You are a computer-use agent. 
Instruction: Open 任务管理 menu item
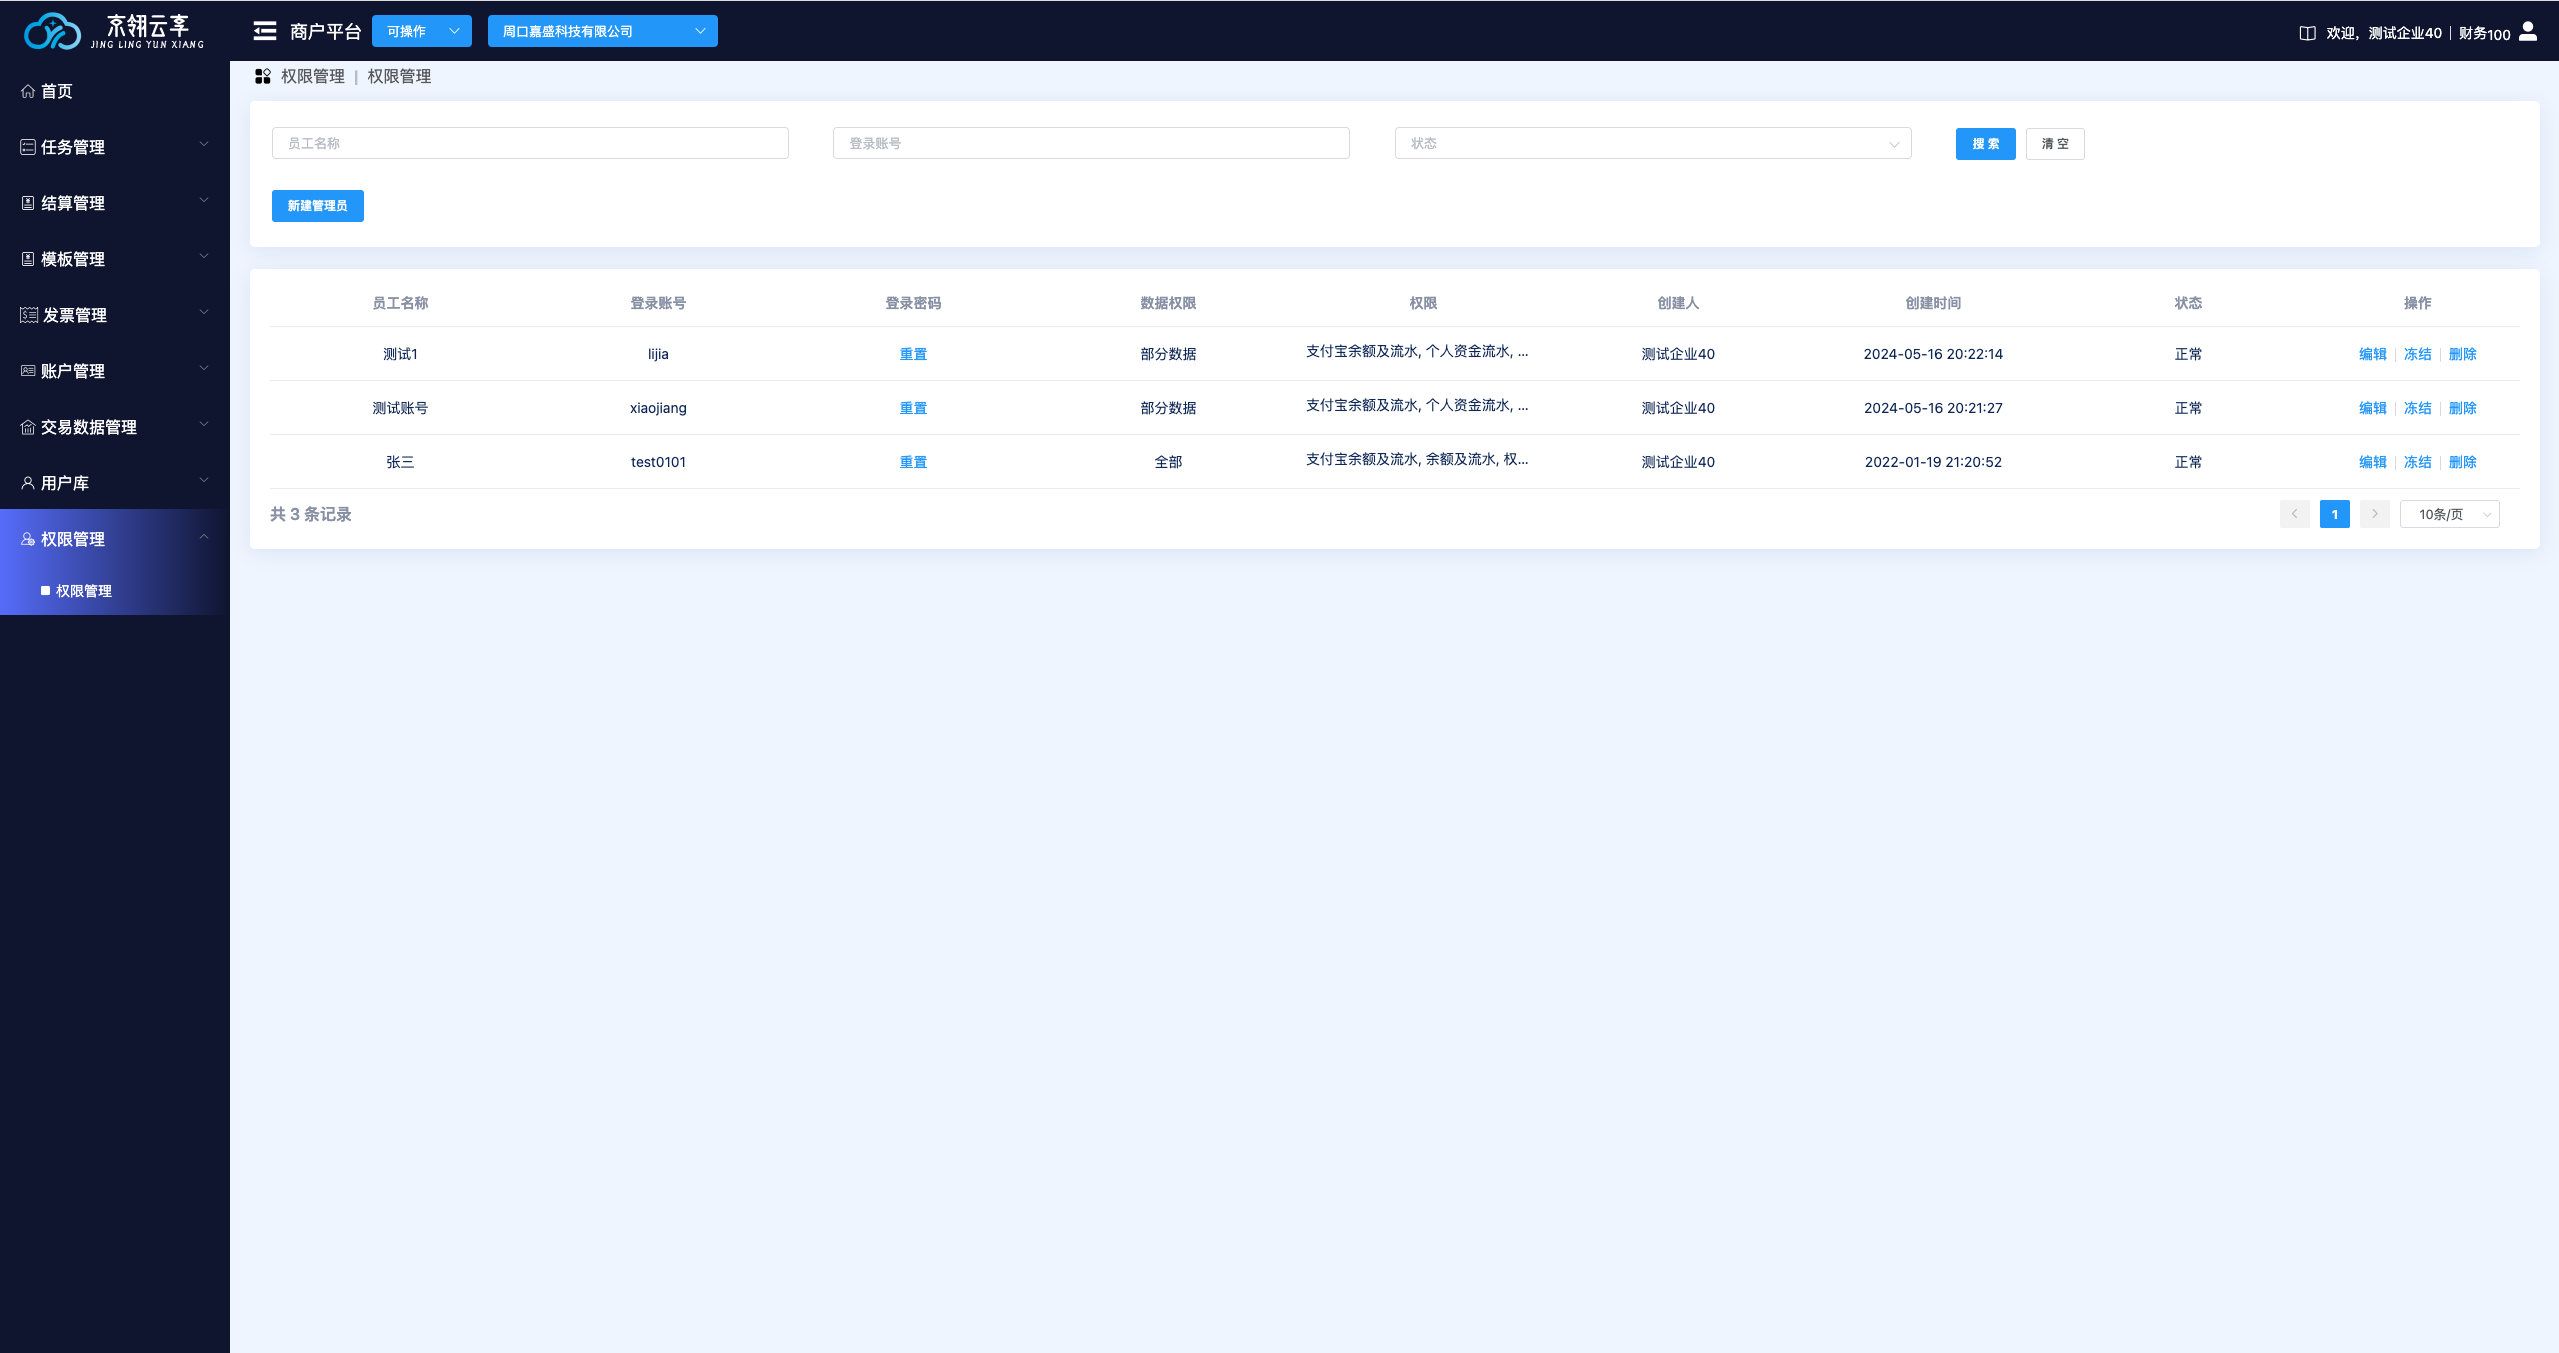coord(115,147)
